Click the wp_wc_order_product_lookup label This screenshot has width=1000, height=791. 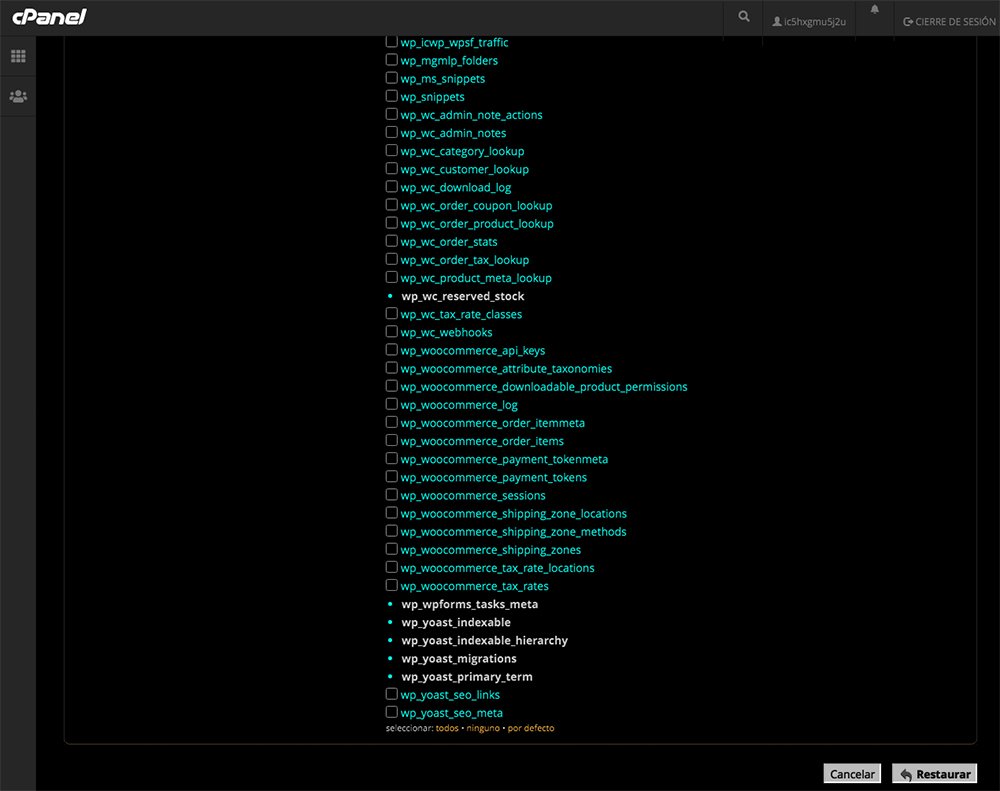tap(477, 224)
